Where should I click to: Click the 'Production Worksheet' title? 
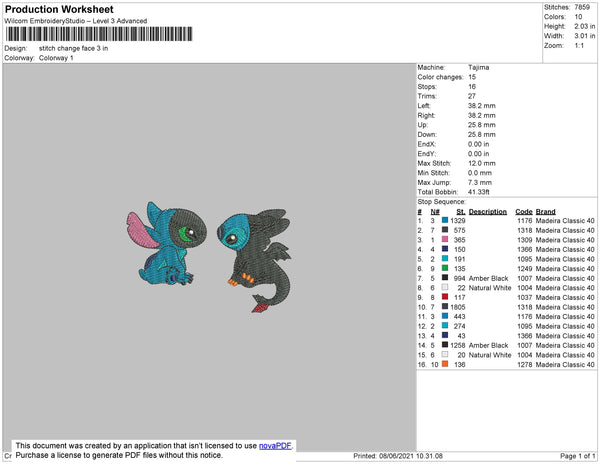point(59,9)
